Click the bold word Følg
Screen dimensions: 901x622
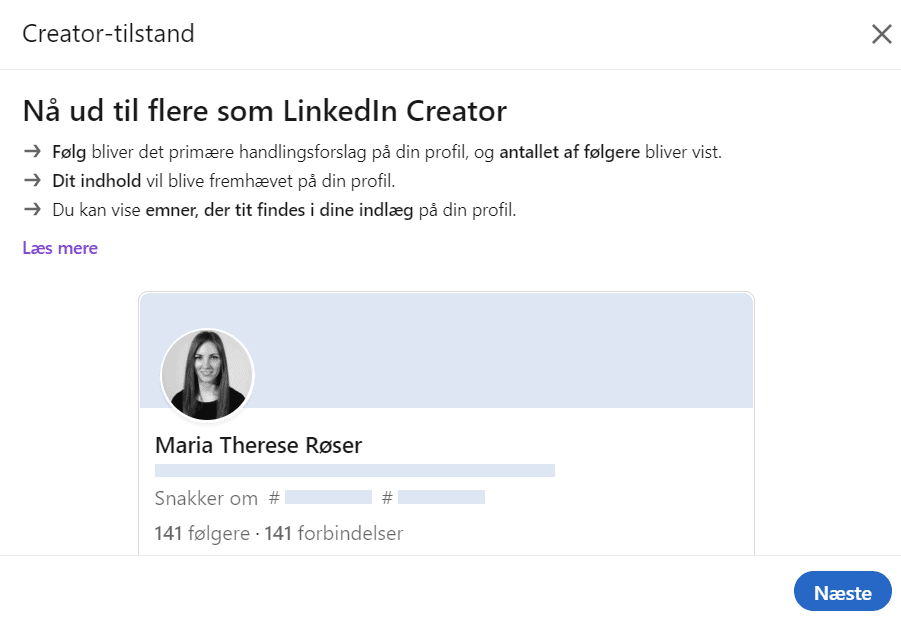coord(69,152)
